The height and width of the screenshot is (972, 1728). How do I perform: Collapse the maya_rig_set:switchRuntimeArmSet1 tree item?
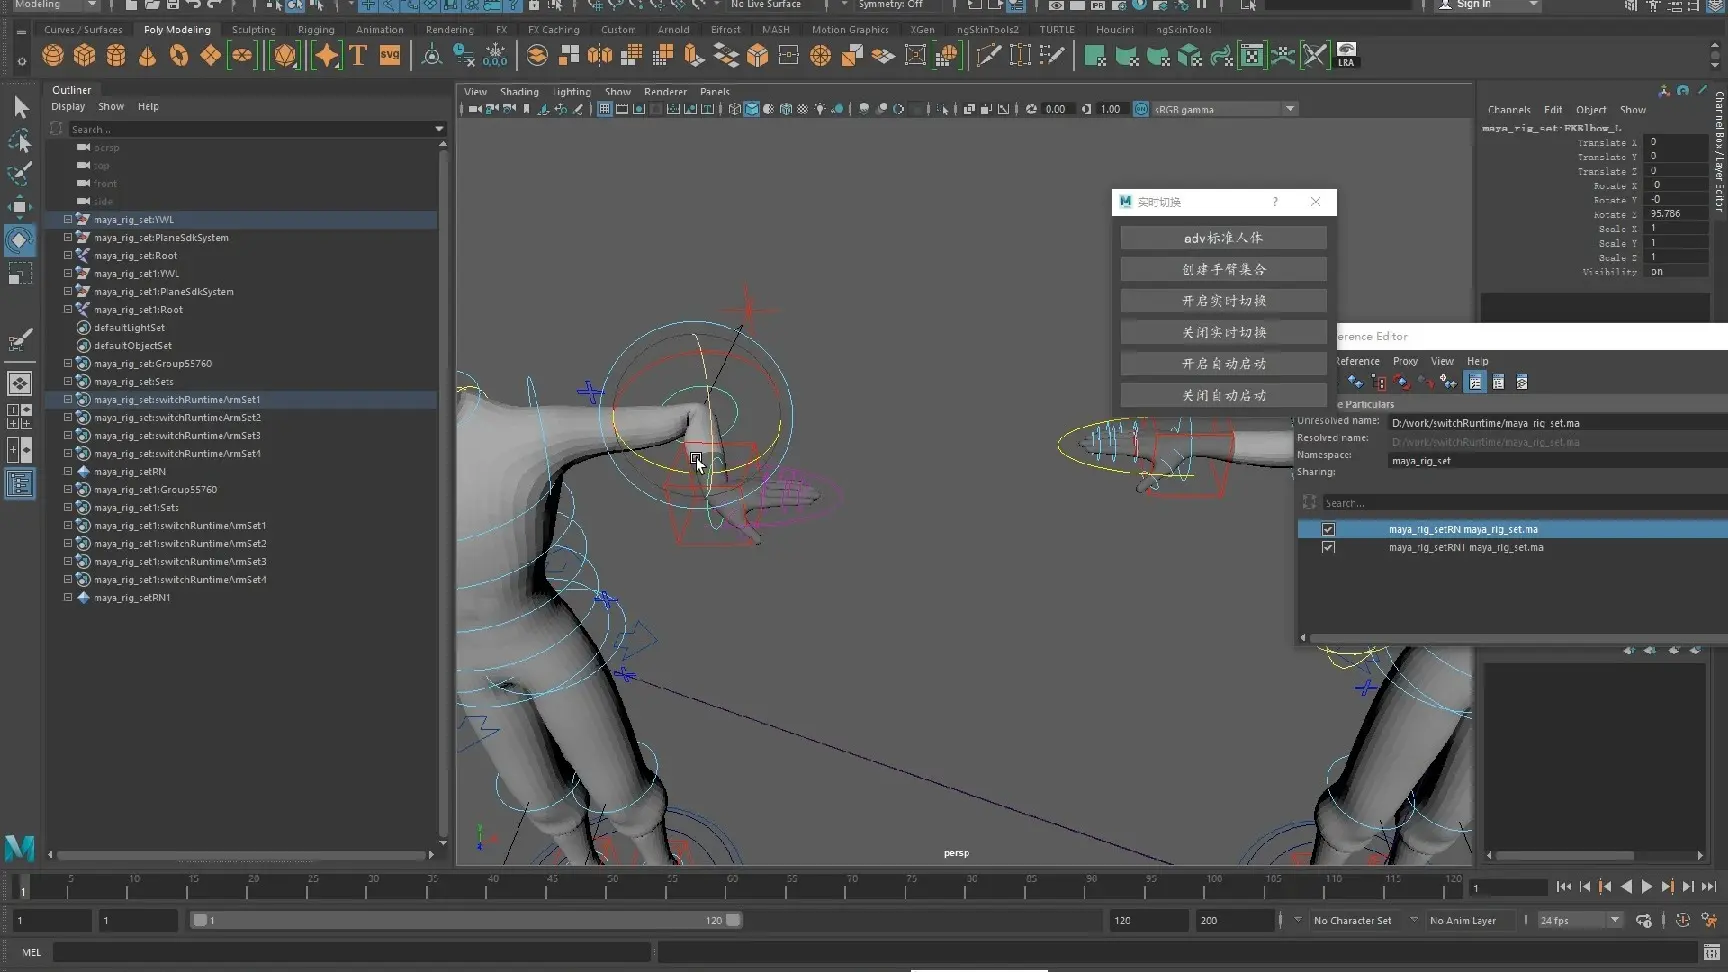click(67, 399)
